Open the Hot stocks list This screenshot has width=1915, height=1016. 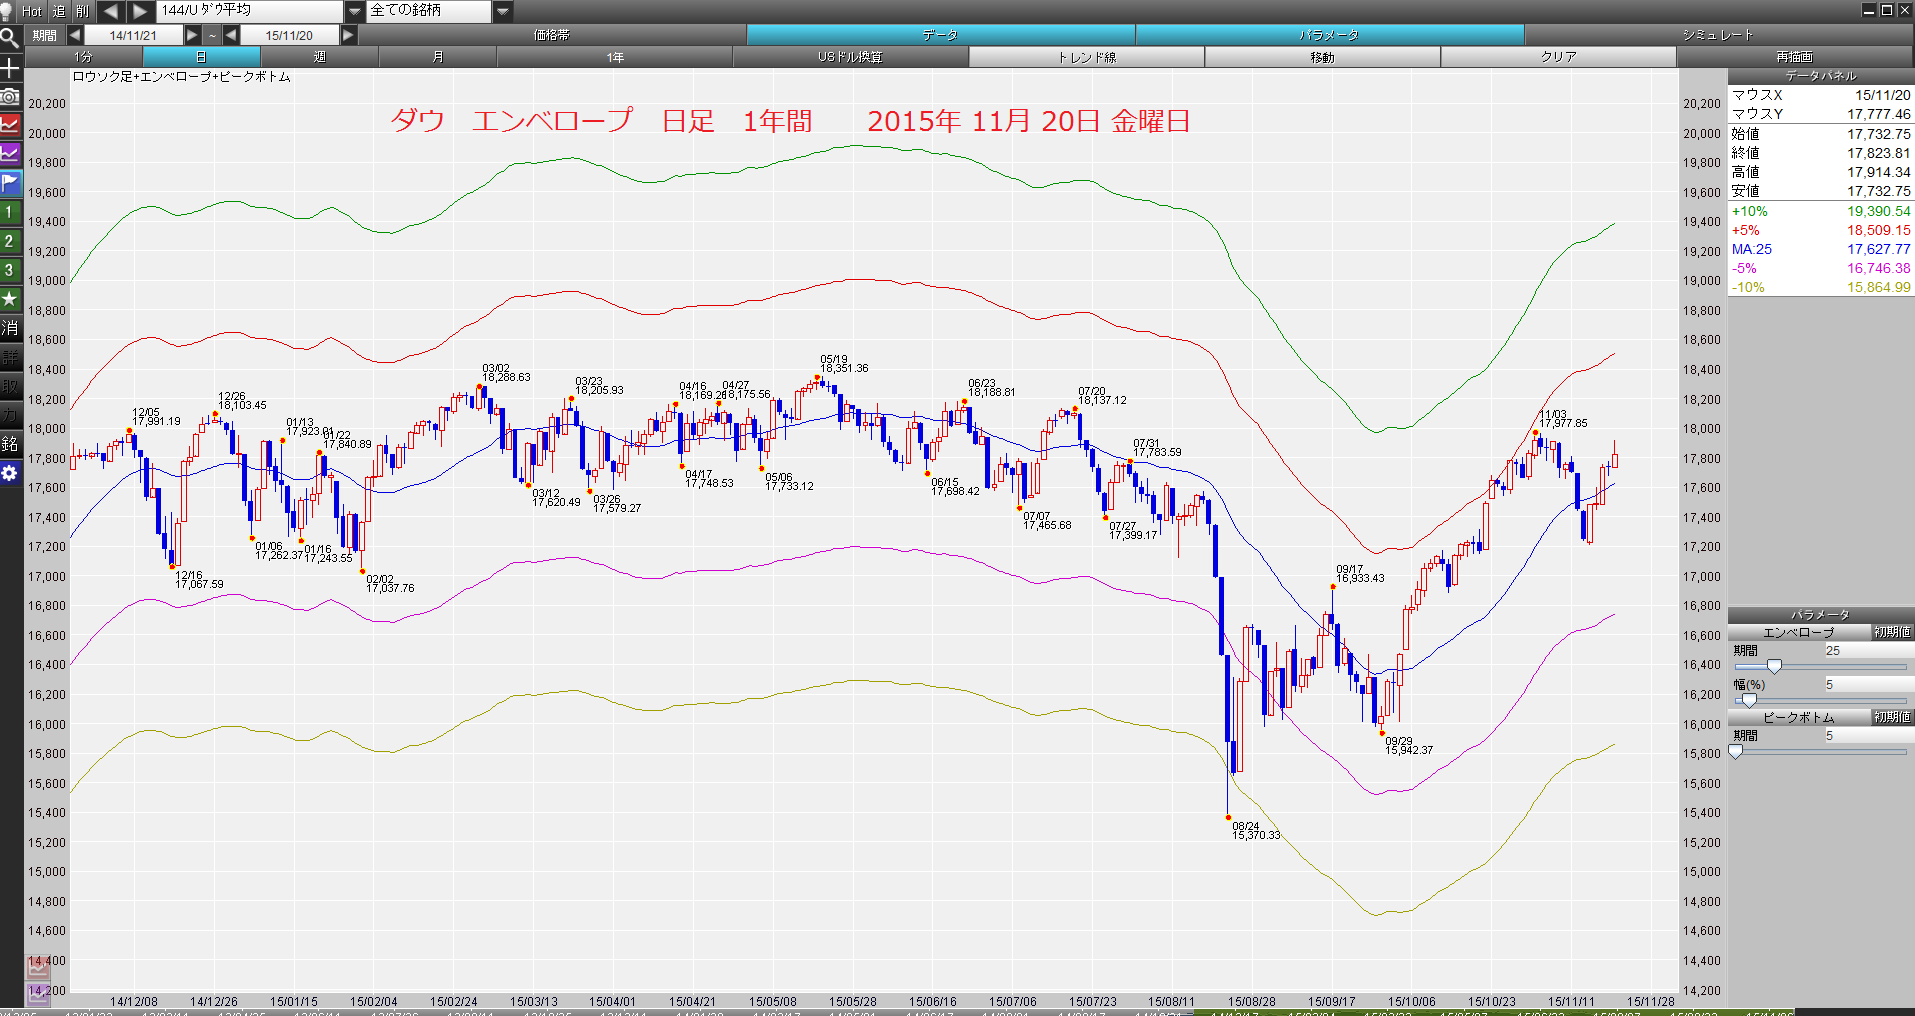(x=32, y=11)
